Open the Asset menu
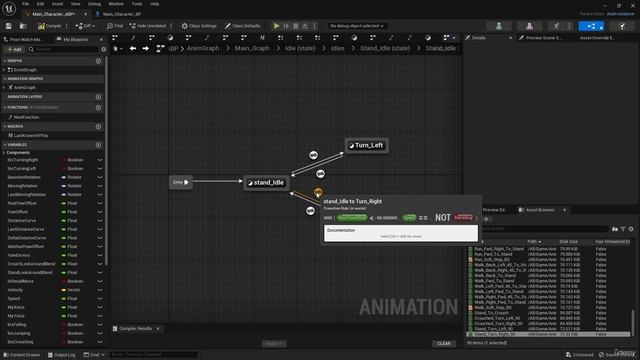This screenshot has width=640, height=360. pos(57,4)
